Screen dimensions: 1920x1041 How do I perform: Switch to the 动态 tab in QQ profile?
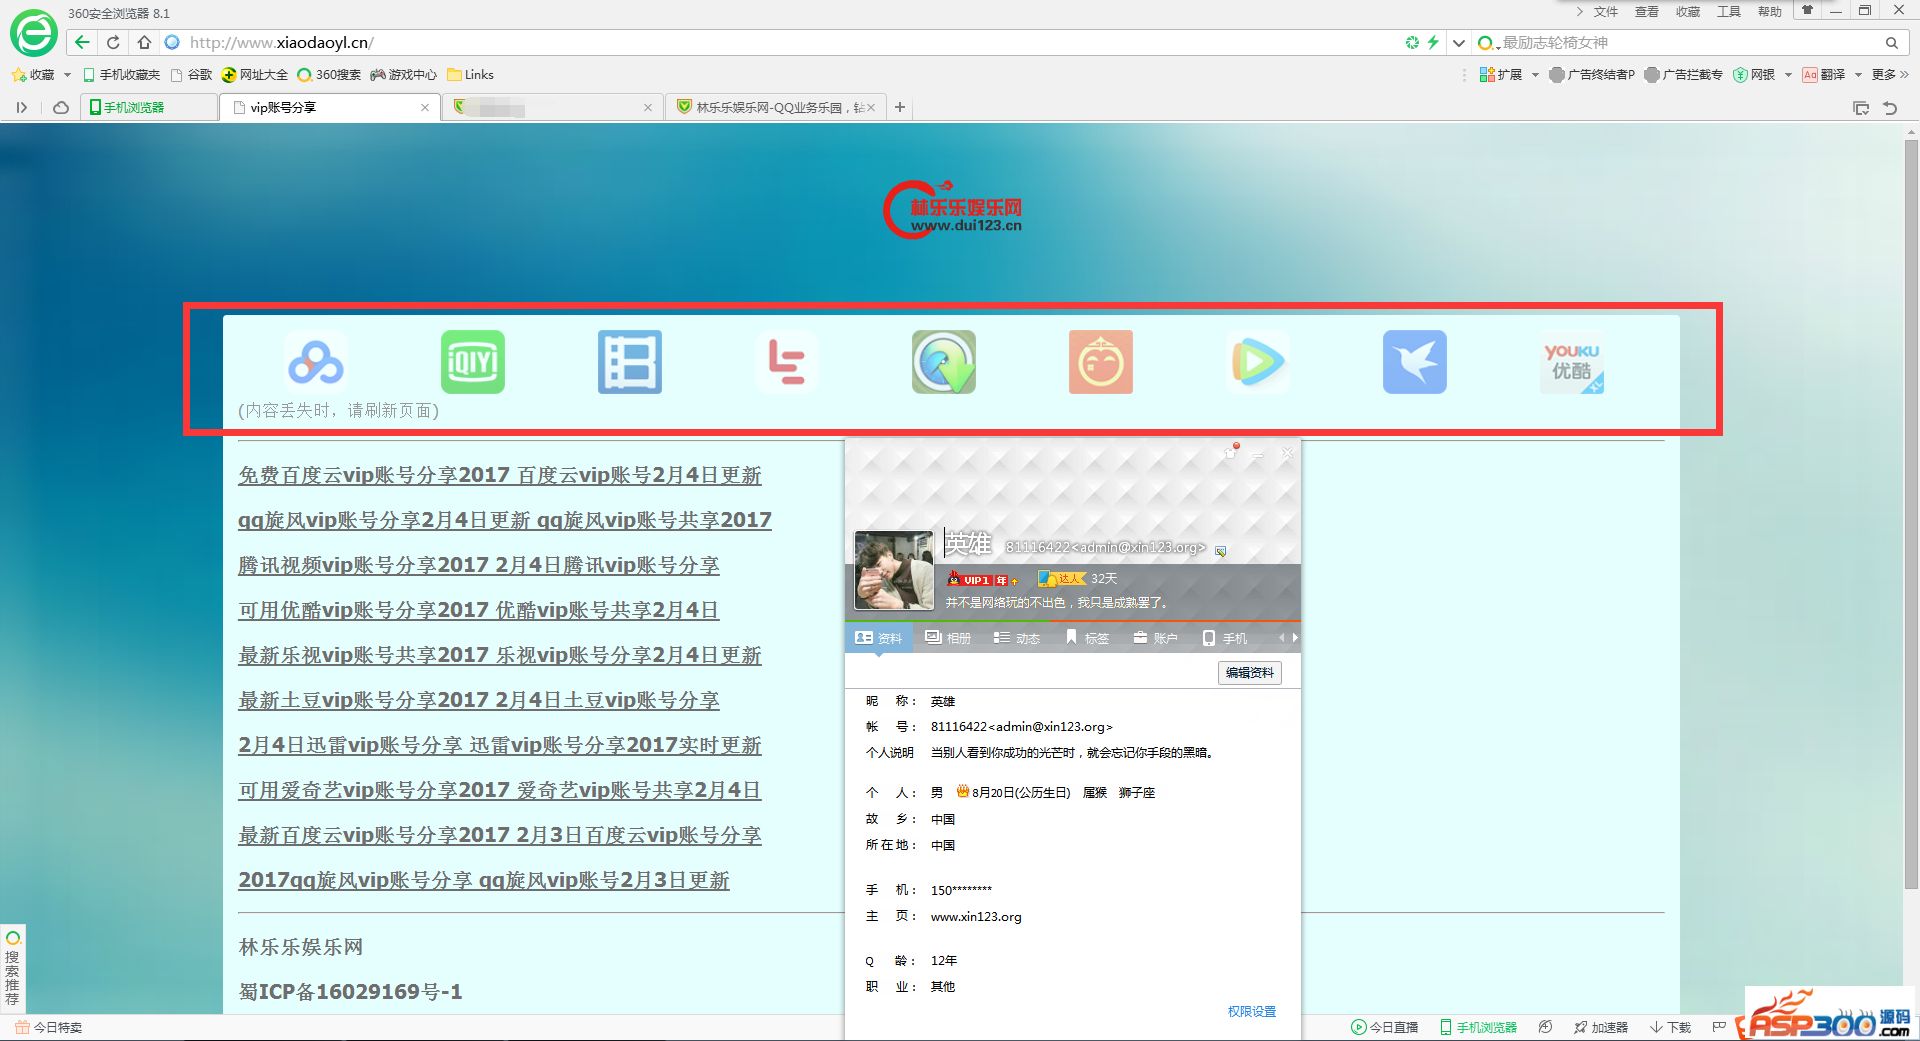pyautogui.click(x=1017, y=638)
